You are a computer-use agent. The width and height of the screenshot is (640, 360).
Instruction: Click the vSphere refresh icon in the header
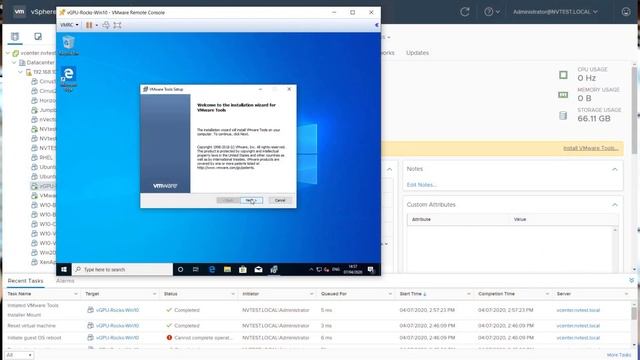pos(464,12)
